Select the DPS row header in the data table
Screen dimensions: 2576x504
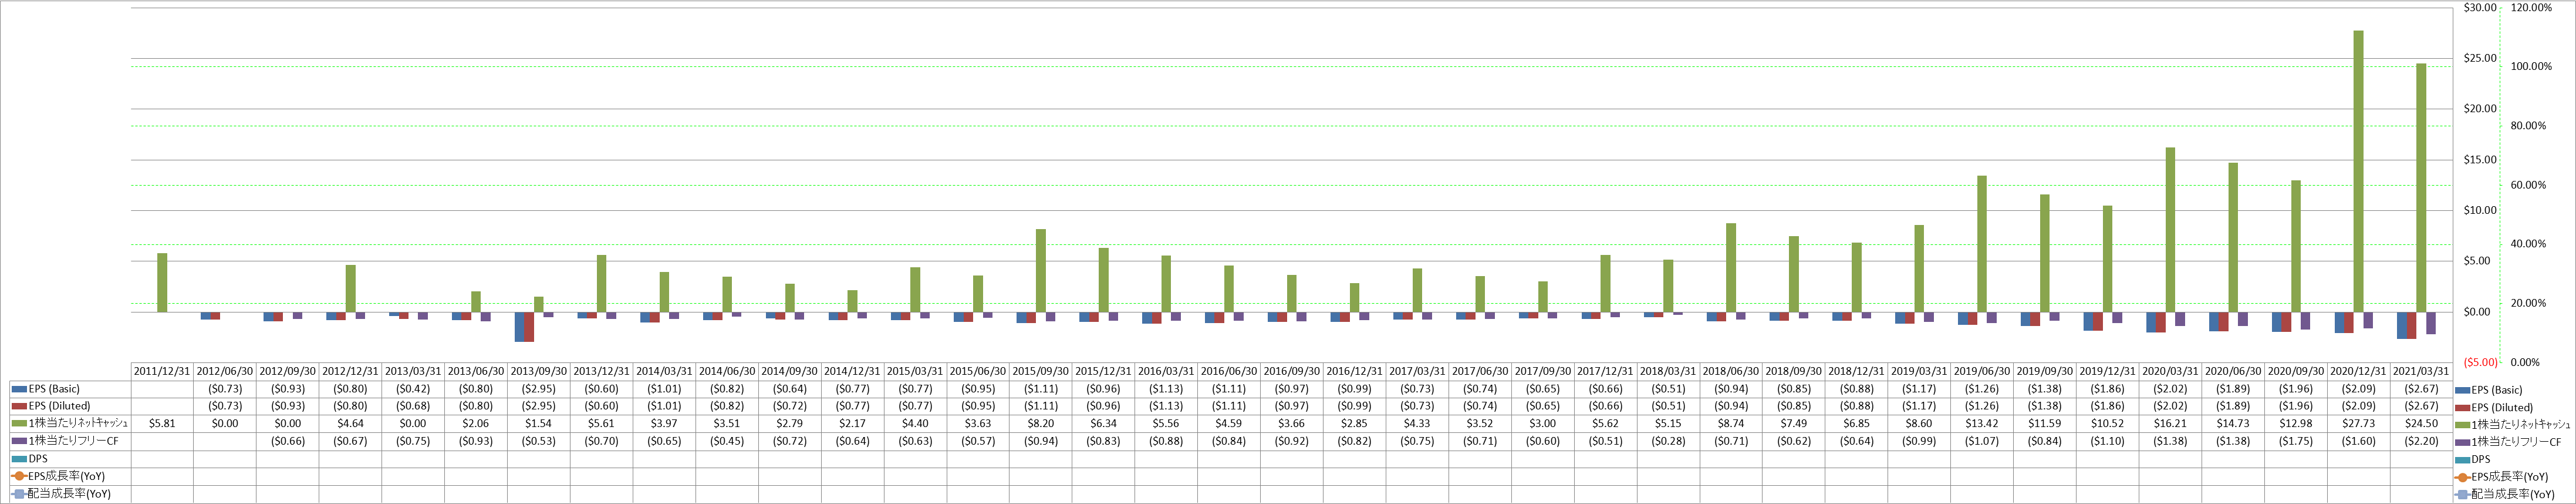pos(70,459)
